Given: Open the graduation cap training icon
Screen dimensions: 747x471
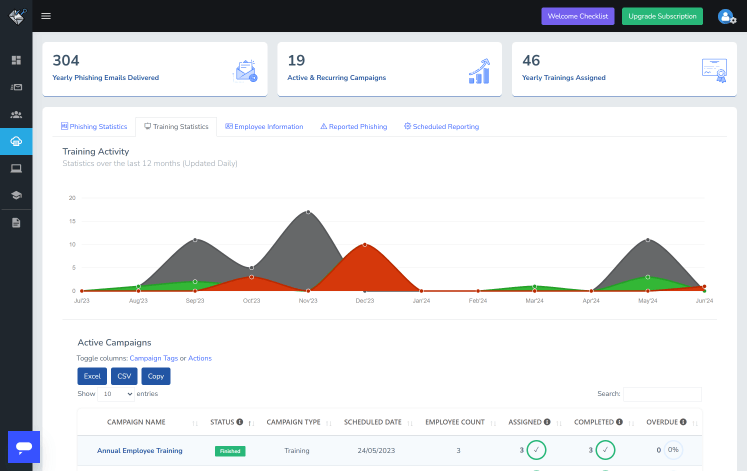Looking at the screenshot, I should pos(16,195).
